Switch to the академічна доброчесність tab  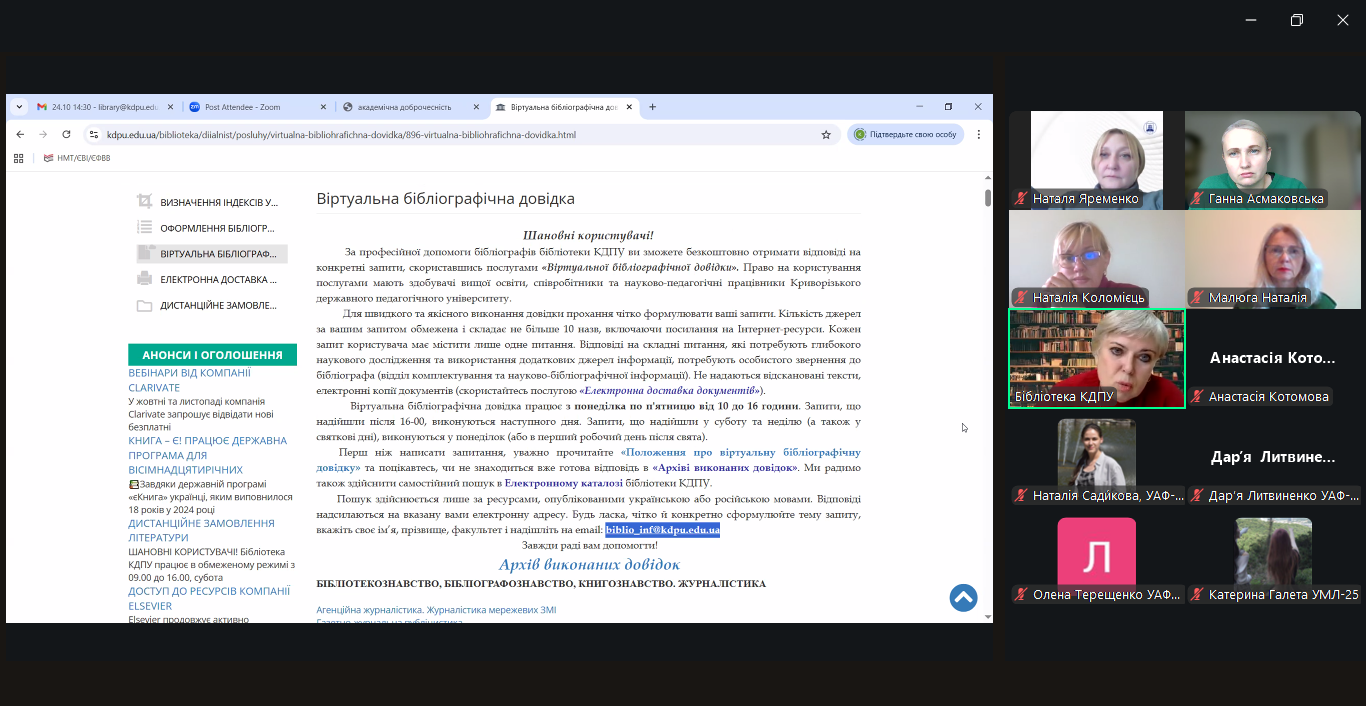pos(410,107)
